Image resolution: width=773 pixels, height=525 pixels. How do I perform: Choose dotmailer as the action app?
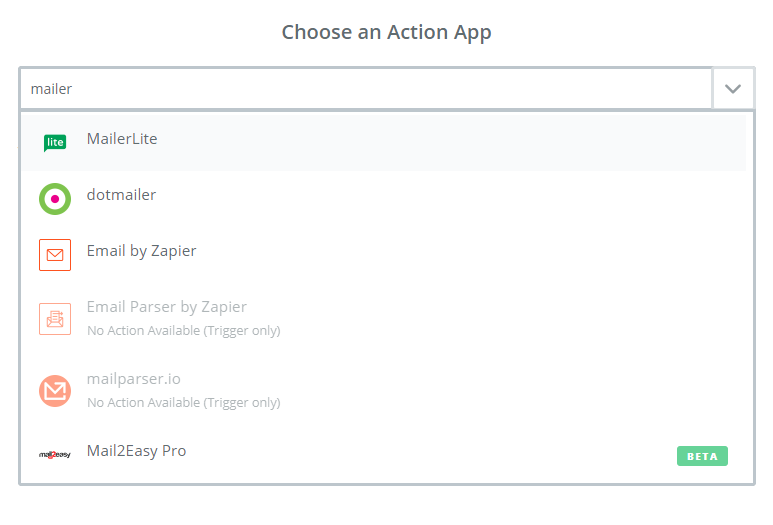click(384, 199)
